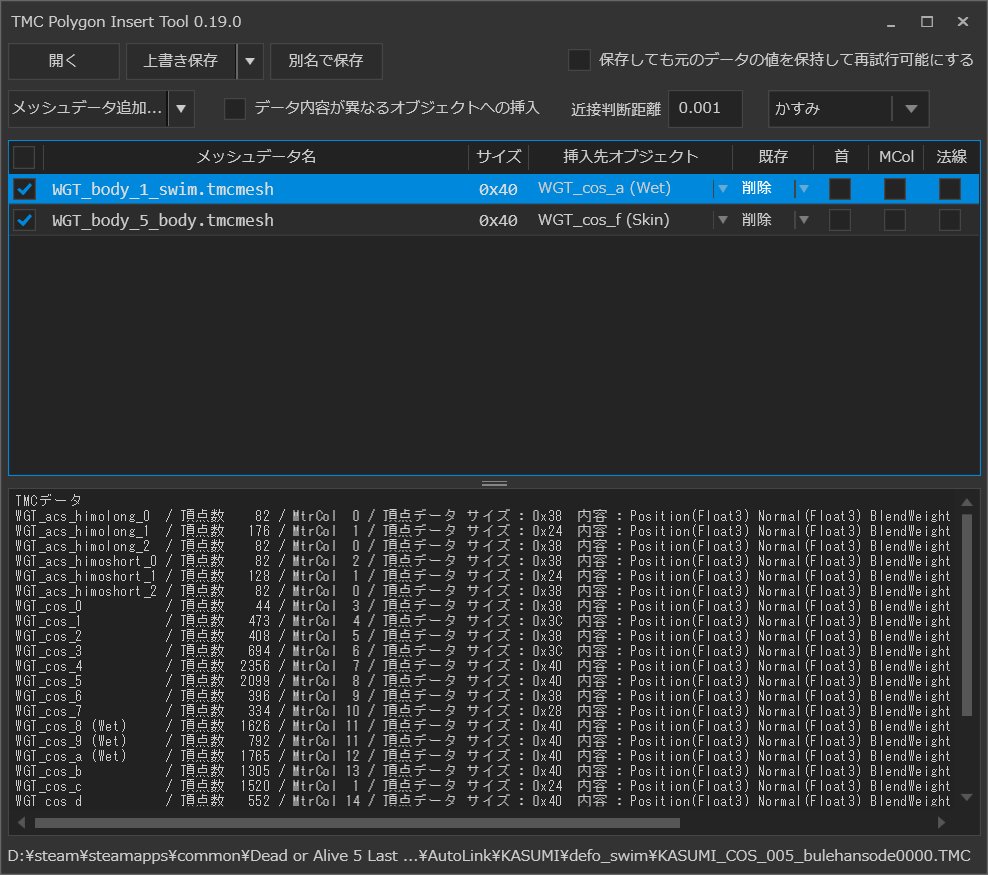988x875 pixels.
Task: Uncheck WGT_body_1_swim.tmcmesh row checkbox
Action: (x=25, y=188)
